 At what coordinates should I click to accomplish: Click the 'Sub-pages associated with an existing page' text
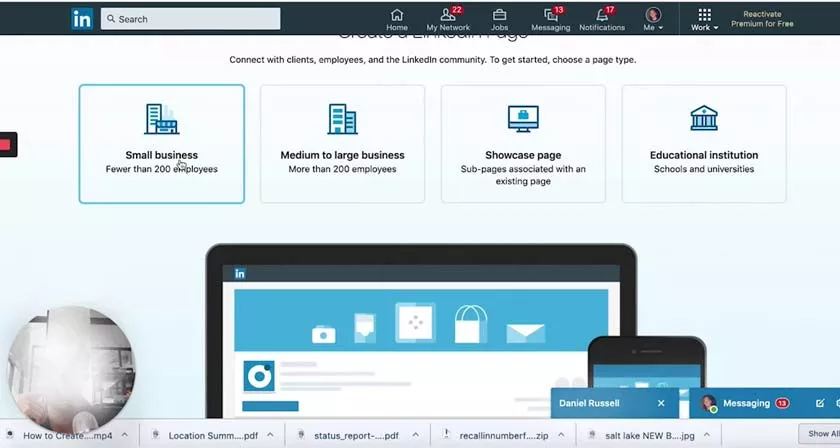pos(523,175)
